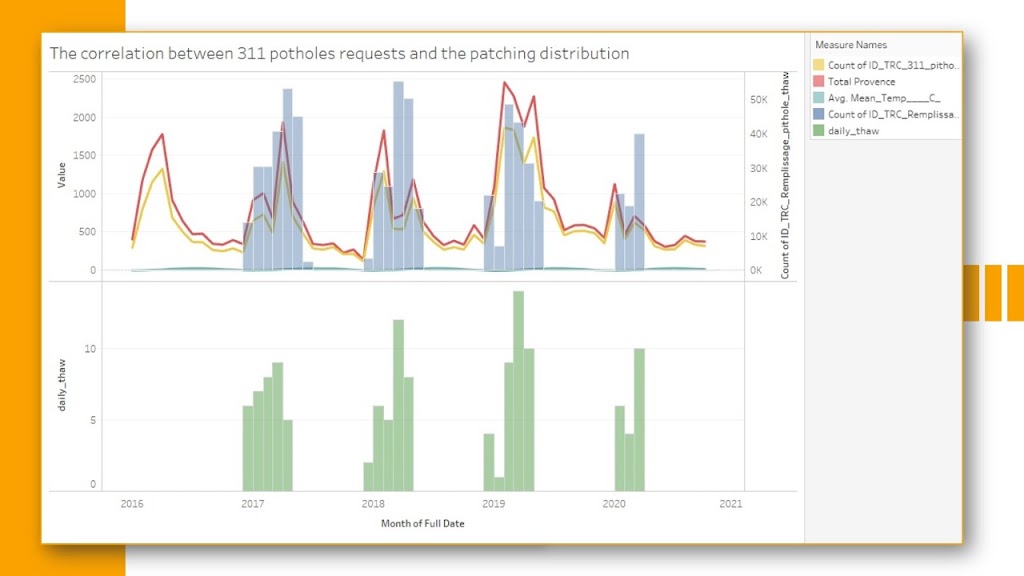Click the 50K tick on the right axis
Viewport: 1024px width, 576px height.
pos(758,100)
